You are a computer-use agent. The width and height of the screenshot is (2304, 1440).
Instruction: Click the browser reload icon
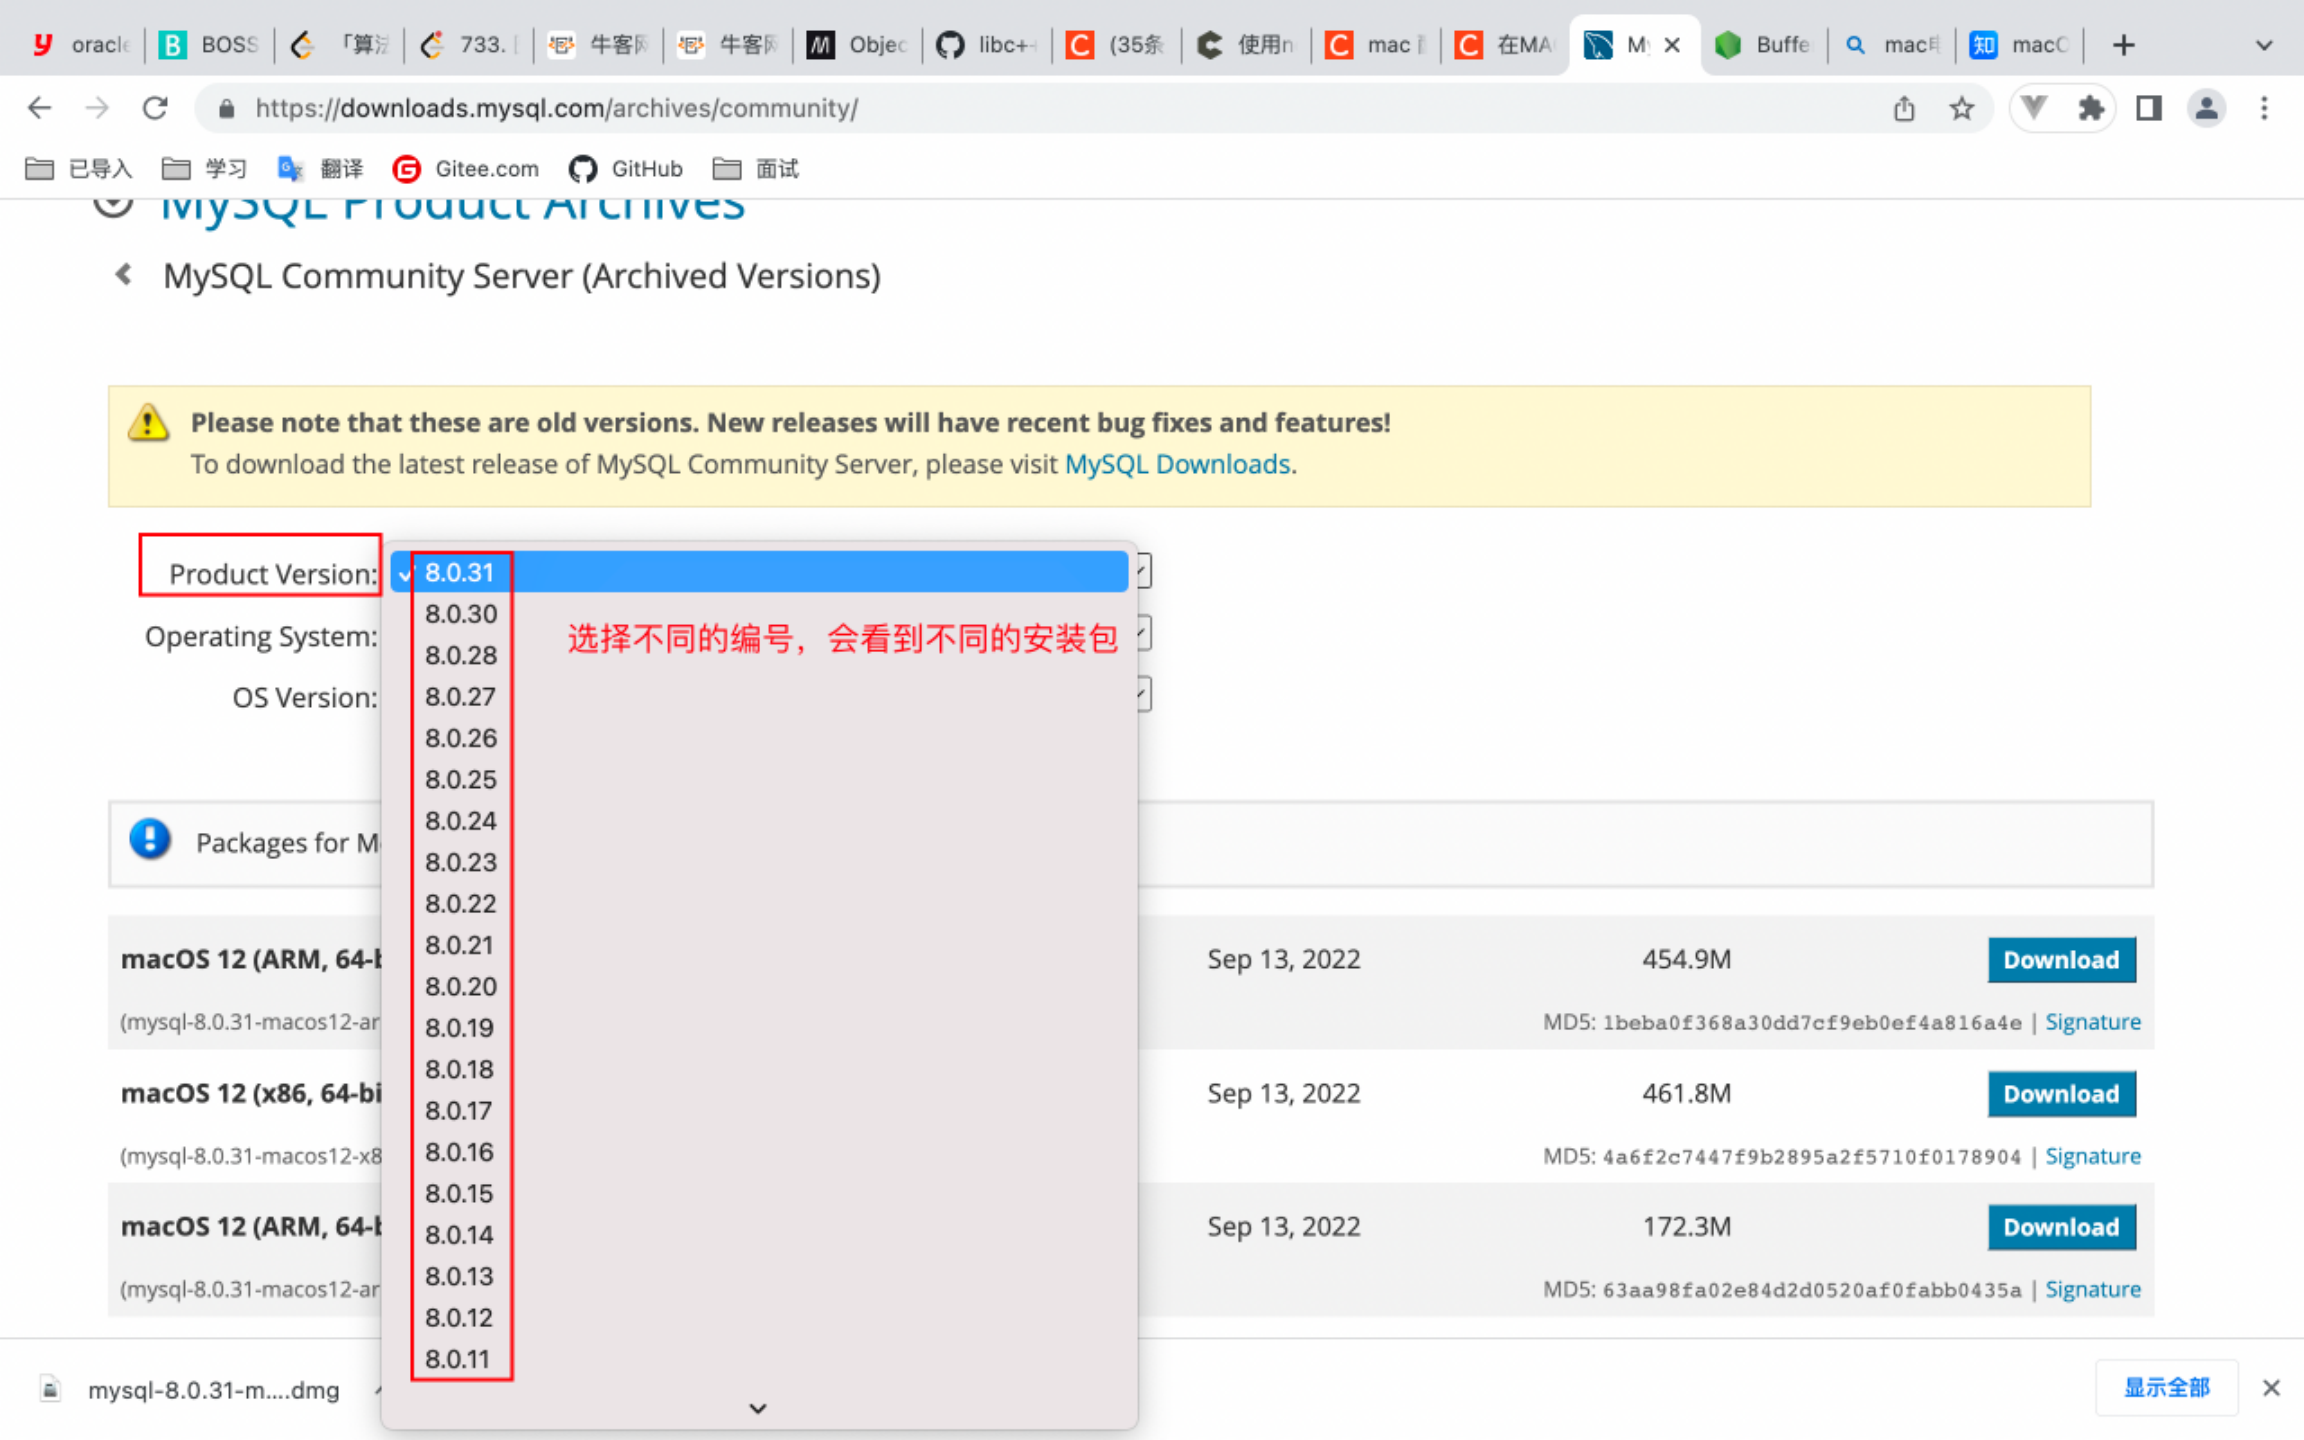click(155, 108)
